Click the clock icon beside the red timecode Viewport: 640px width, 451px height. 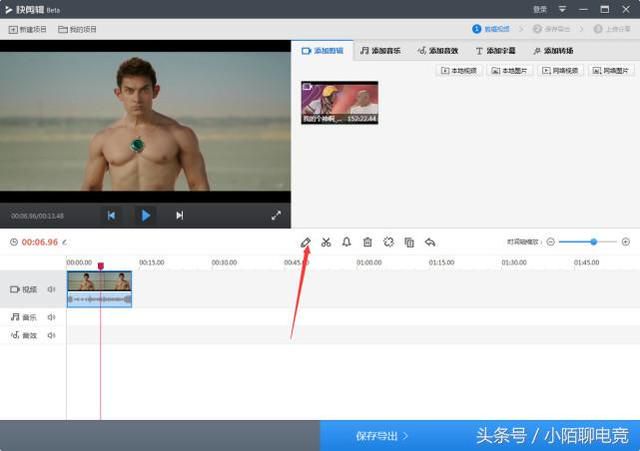(x=14, y=242)
